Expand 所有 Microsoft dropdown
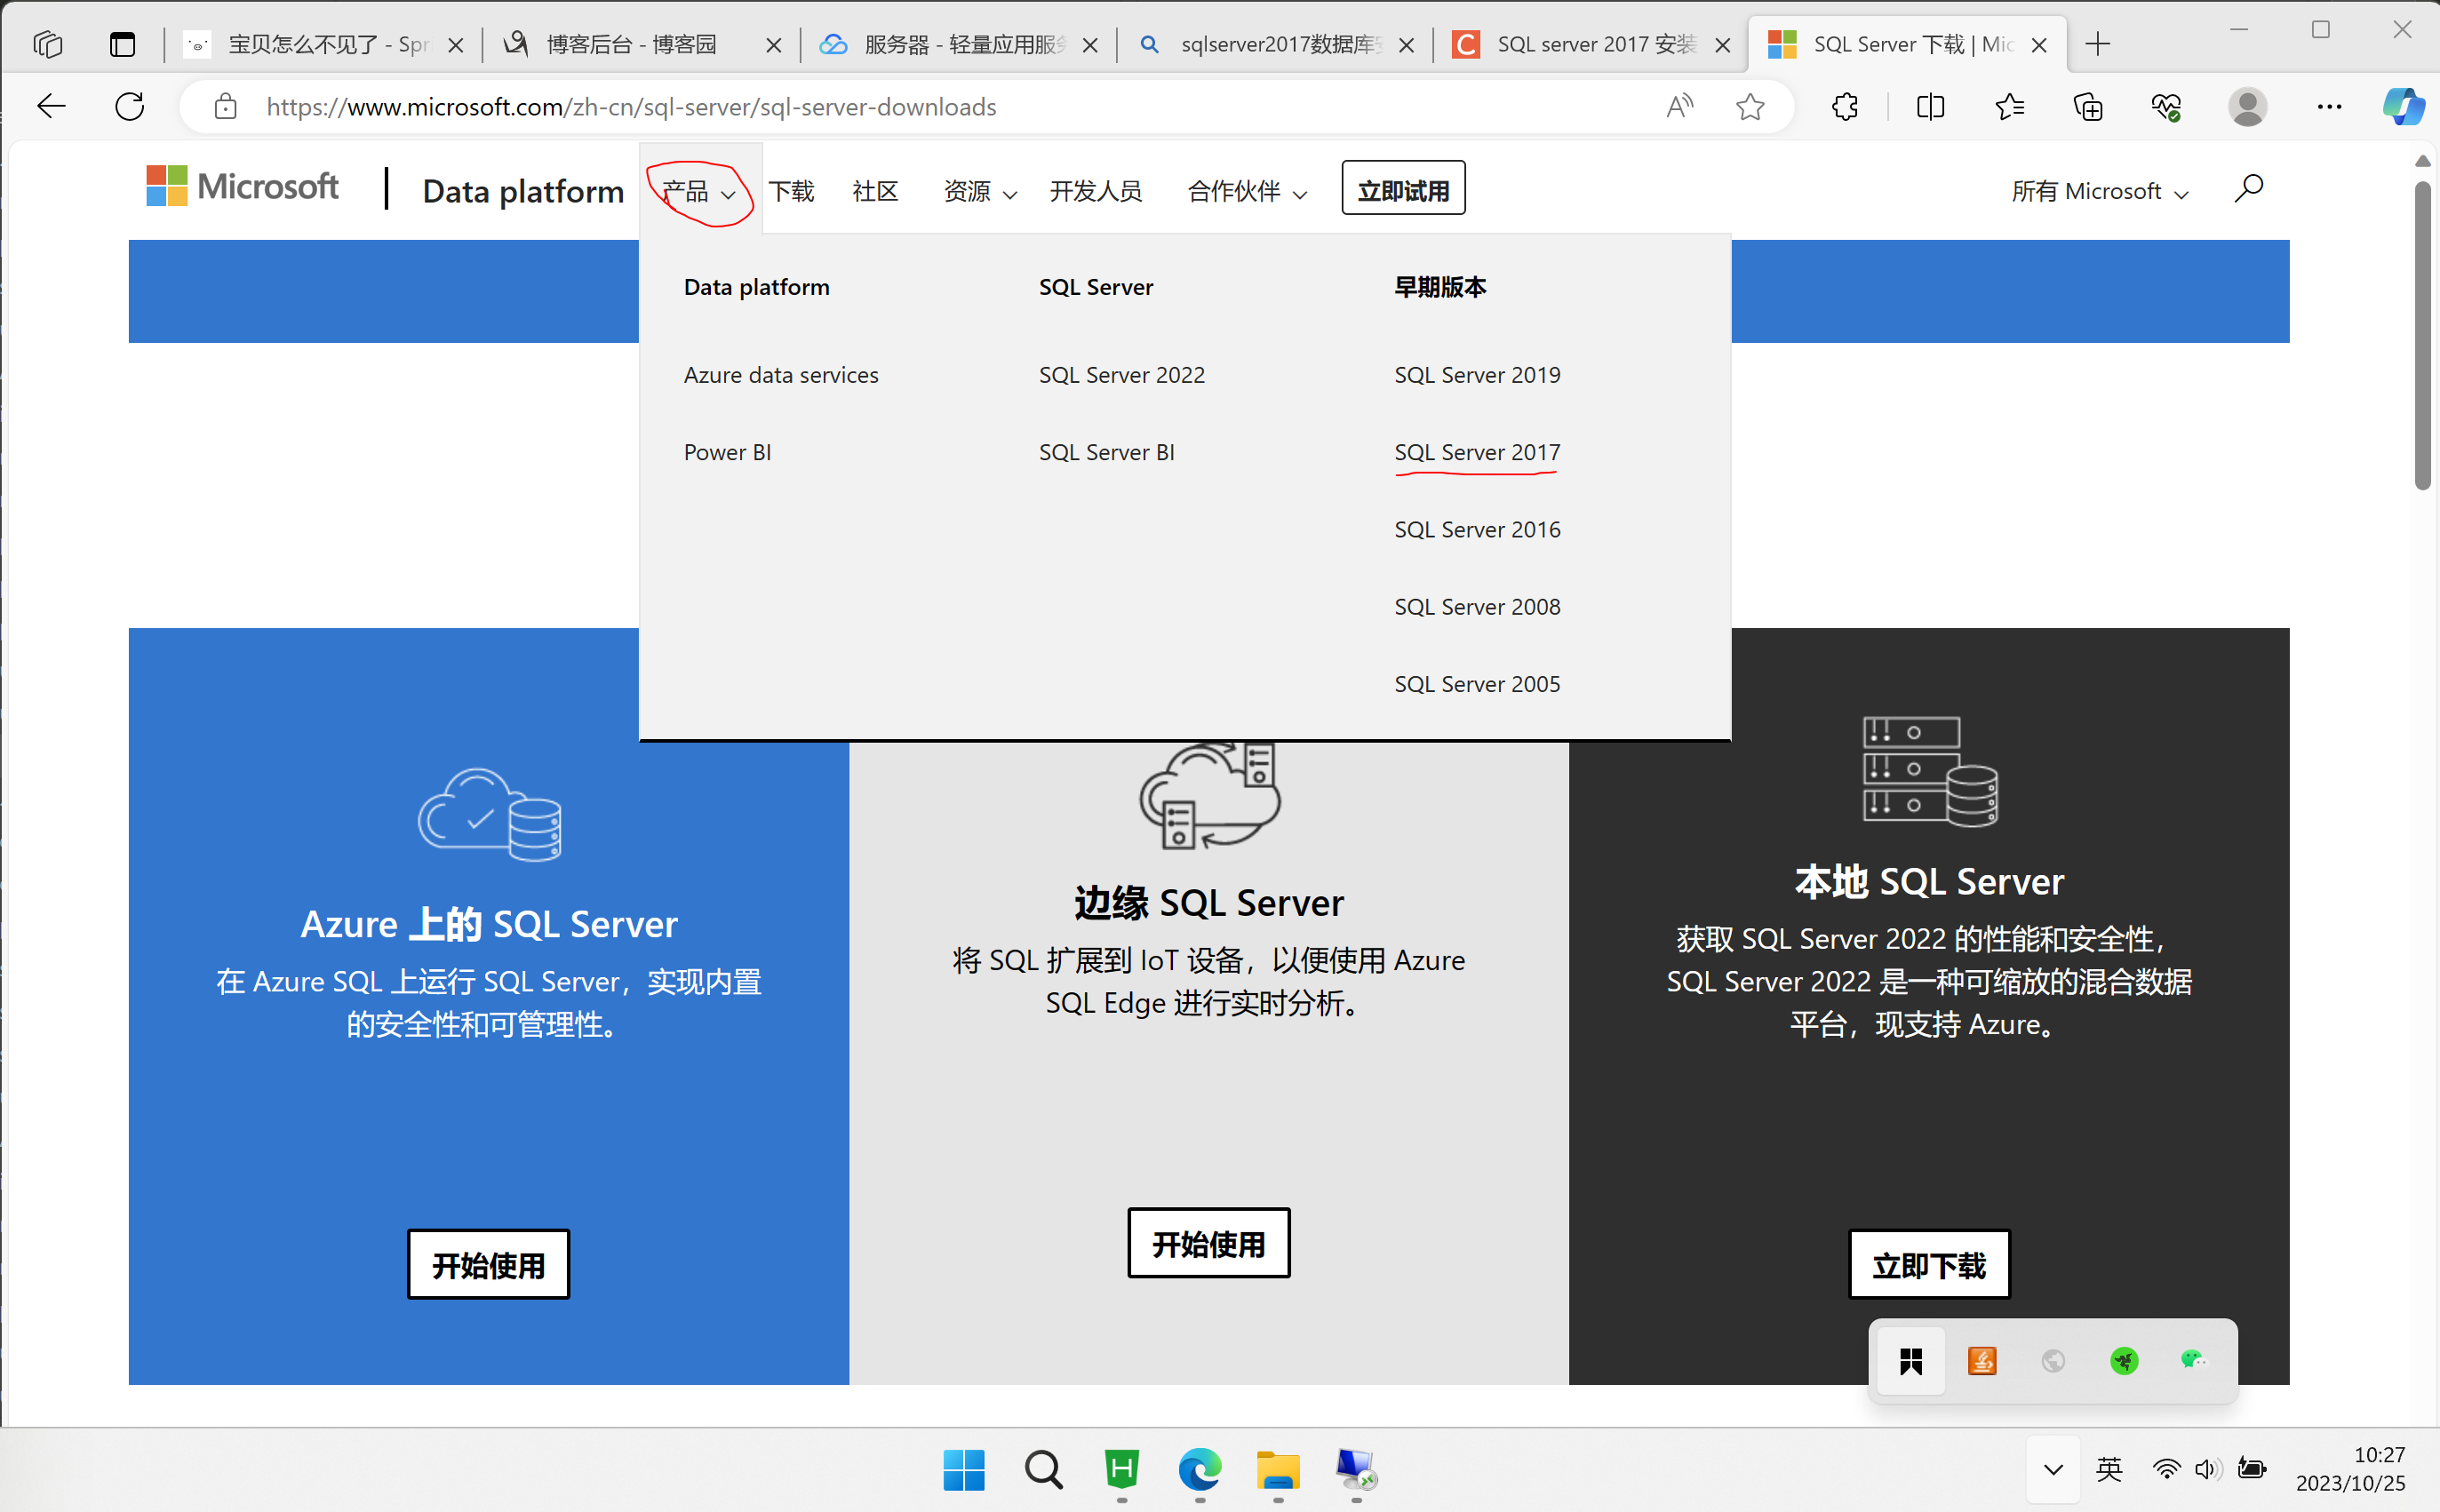 point(2100,190)
